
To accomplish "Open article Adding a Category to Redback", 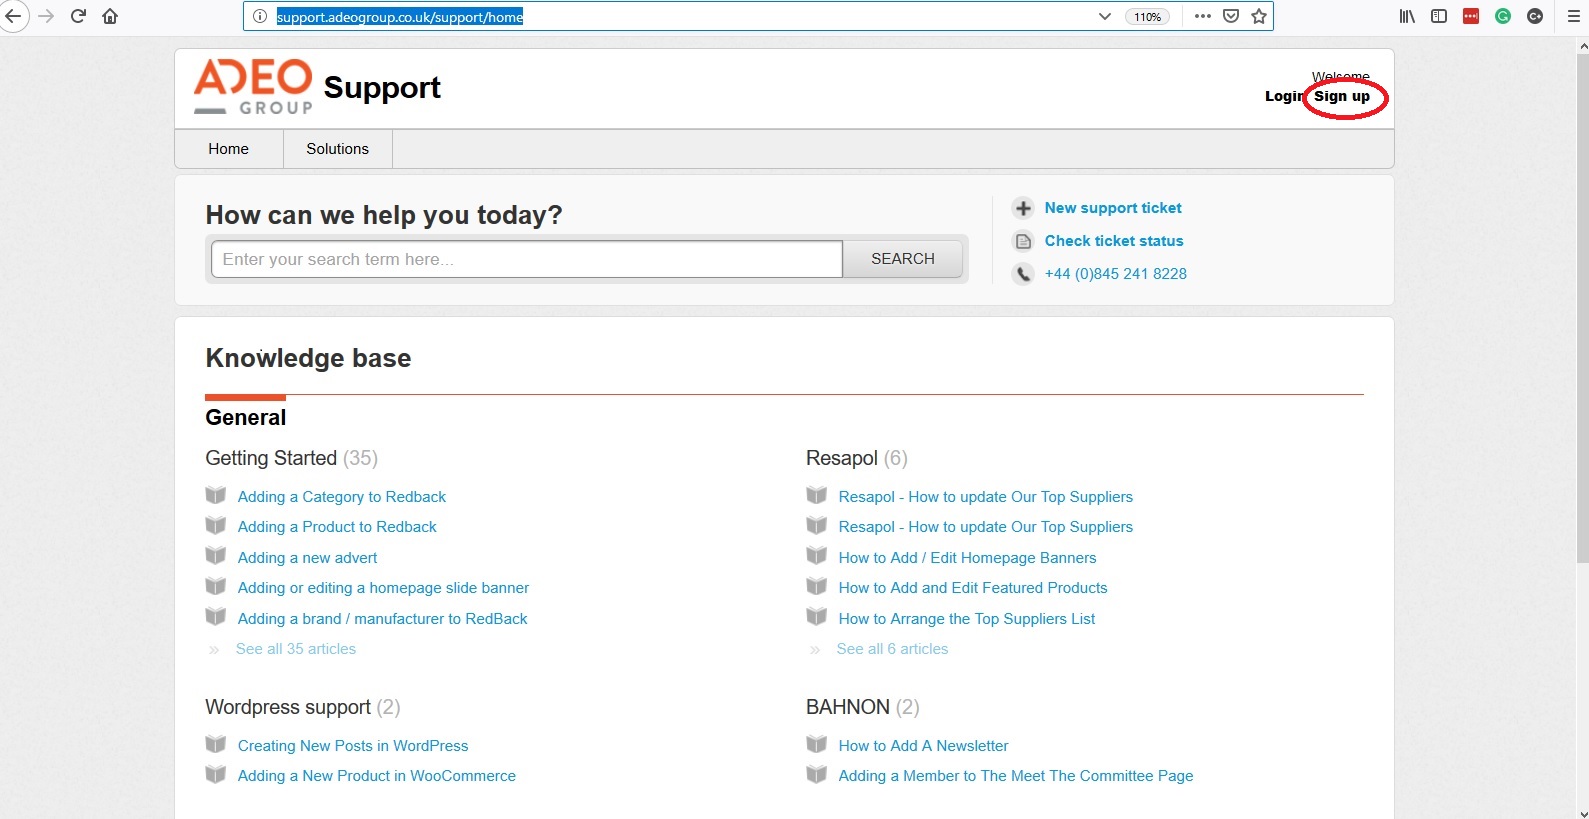I will (x=342, y=497).
